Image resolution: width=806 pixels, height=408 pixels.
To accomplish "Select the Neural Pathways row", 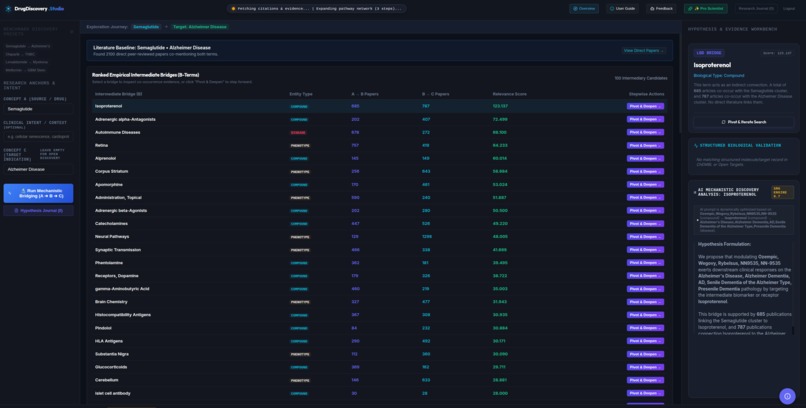I will (379, 237).
